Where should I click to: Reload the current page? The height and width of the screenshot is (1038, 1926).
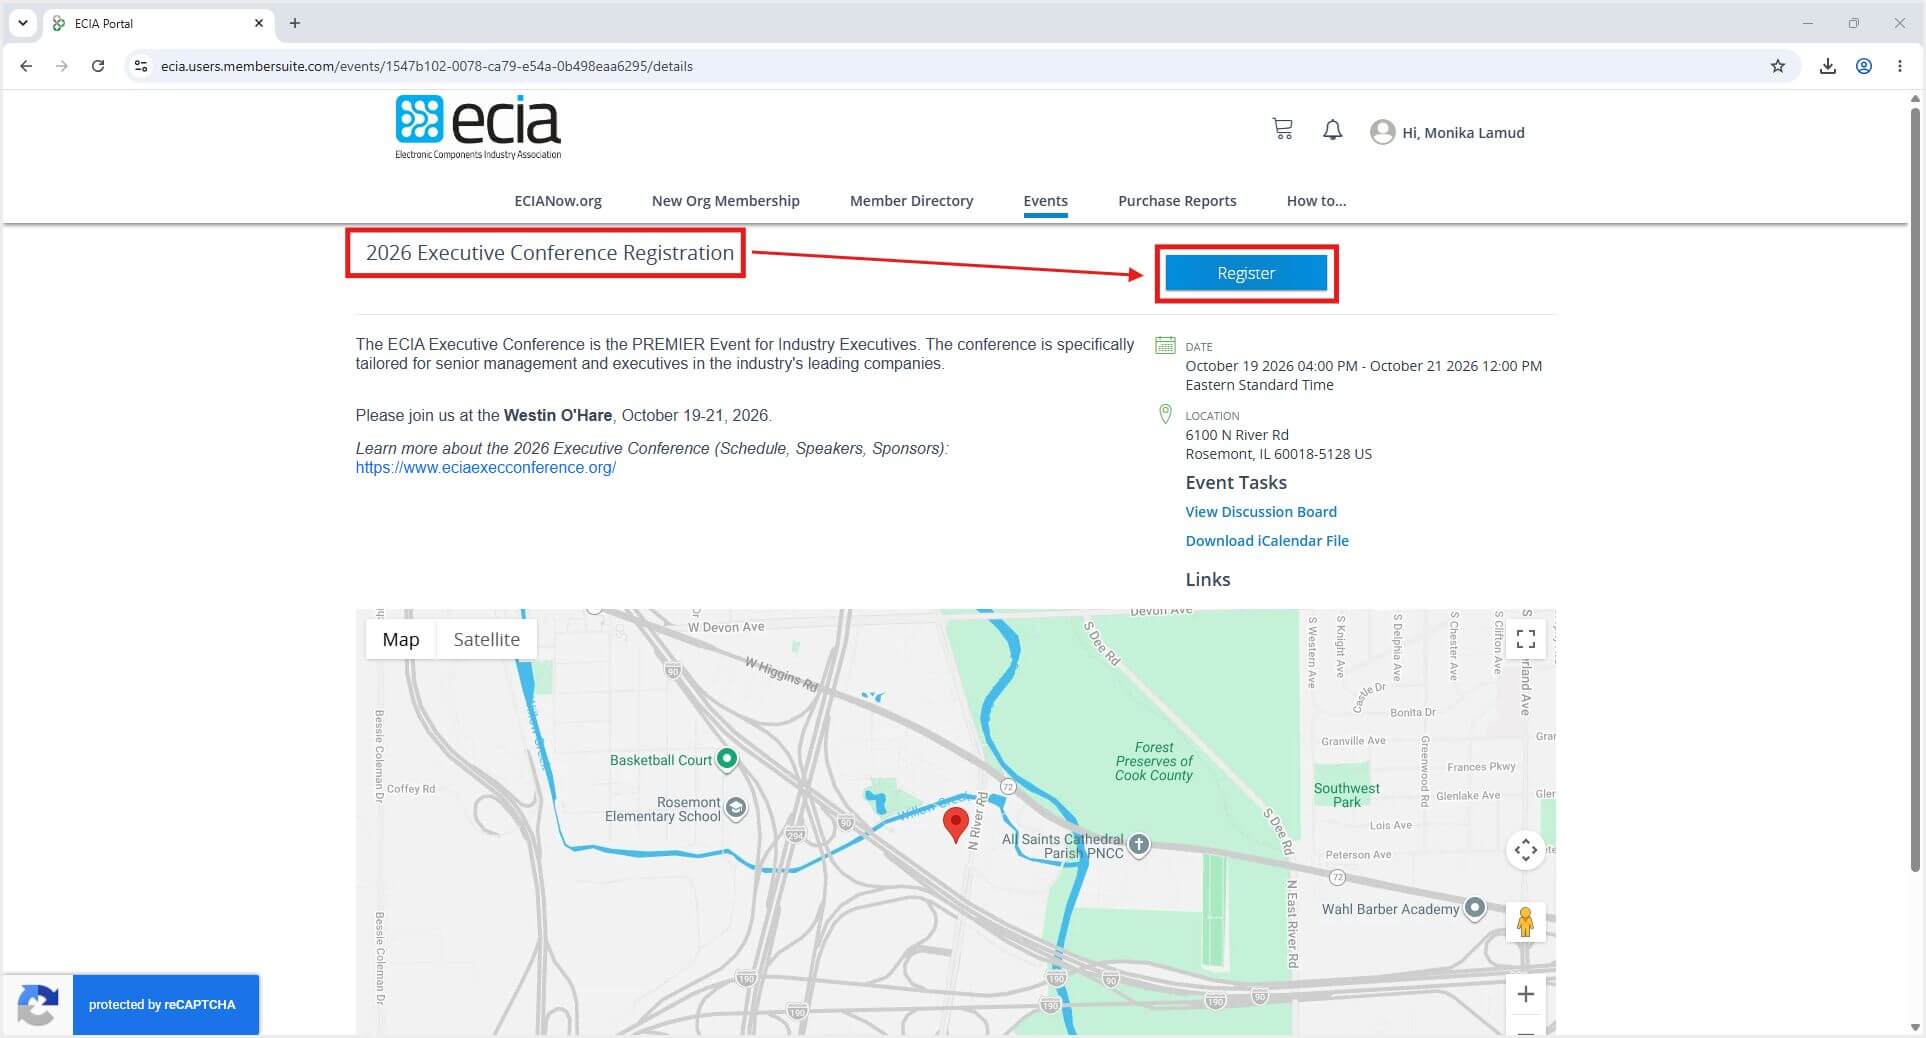[98, 66]
